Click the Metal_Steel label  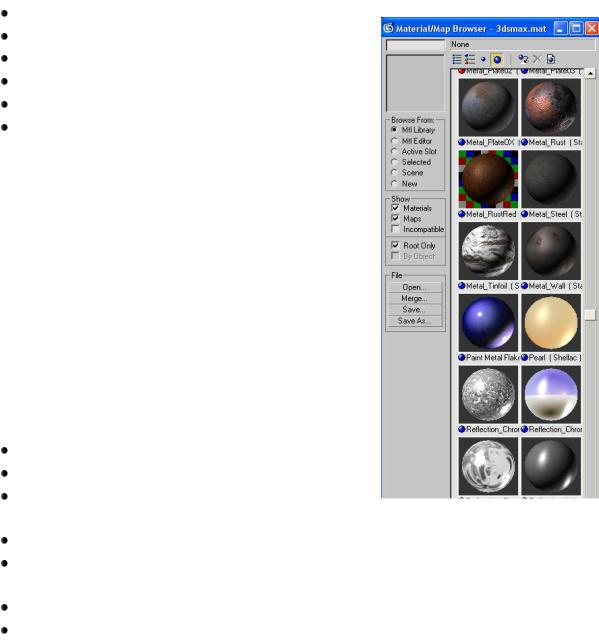tap(548, 214)
